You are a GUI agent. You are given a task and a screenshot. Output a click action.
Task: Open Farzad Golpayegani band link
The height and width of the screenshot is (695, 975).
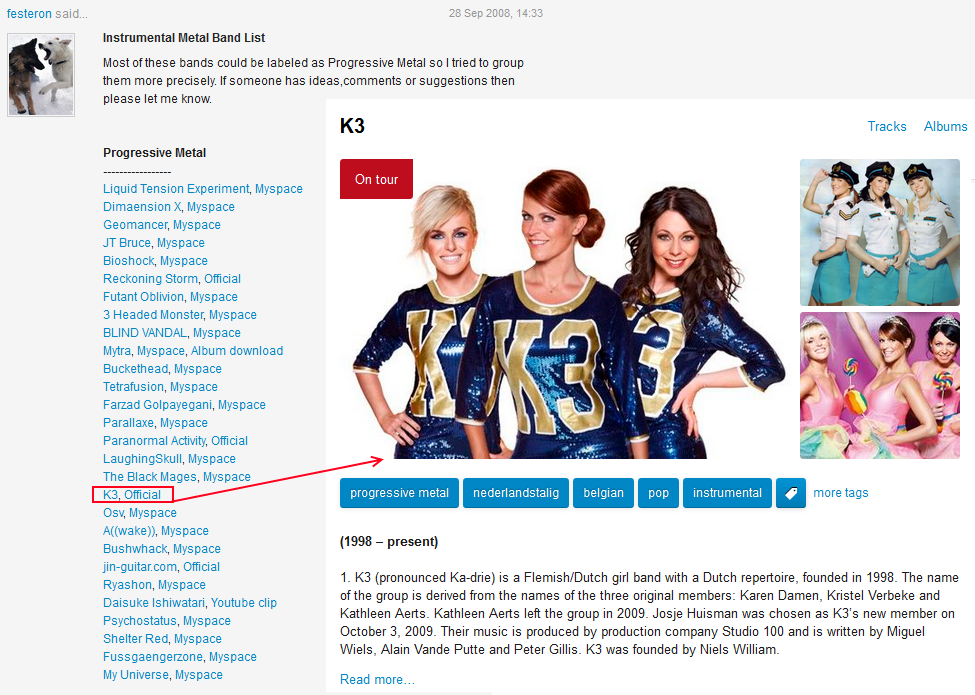[x=158, y=405]
